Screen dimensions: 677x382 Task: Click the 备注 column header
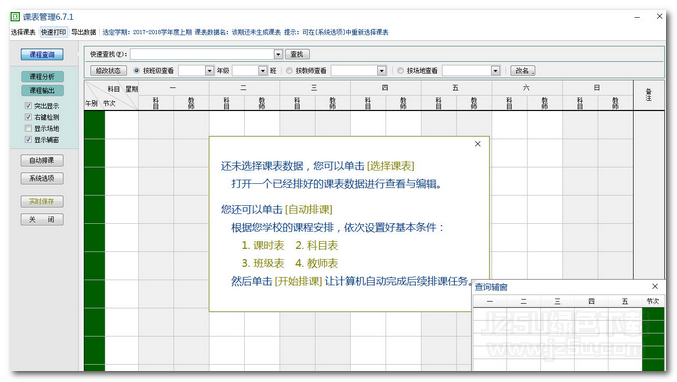coord(649,95)
